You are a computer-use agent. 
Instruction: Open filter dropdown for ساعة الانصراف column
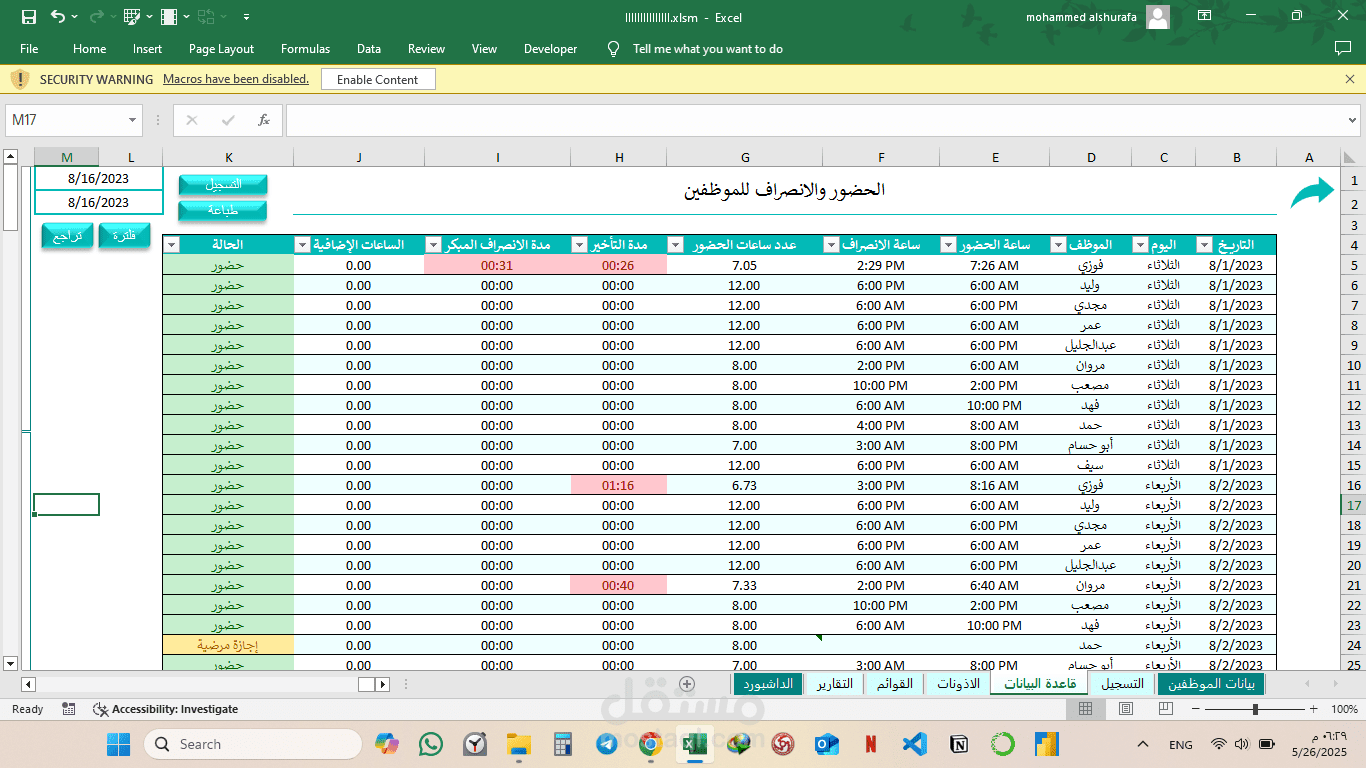831,245
